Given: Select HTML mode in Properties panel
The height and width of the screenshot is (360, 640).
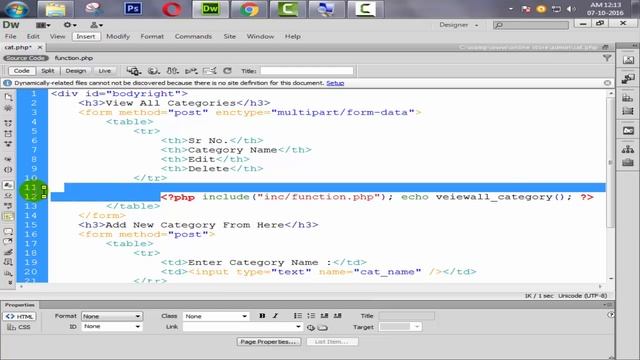Looking at the screenshot, I should [x=19, y=316].
